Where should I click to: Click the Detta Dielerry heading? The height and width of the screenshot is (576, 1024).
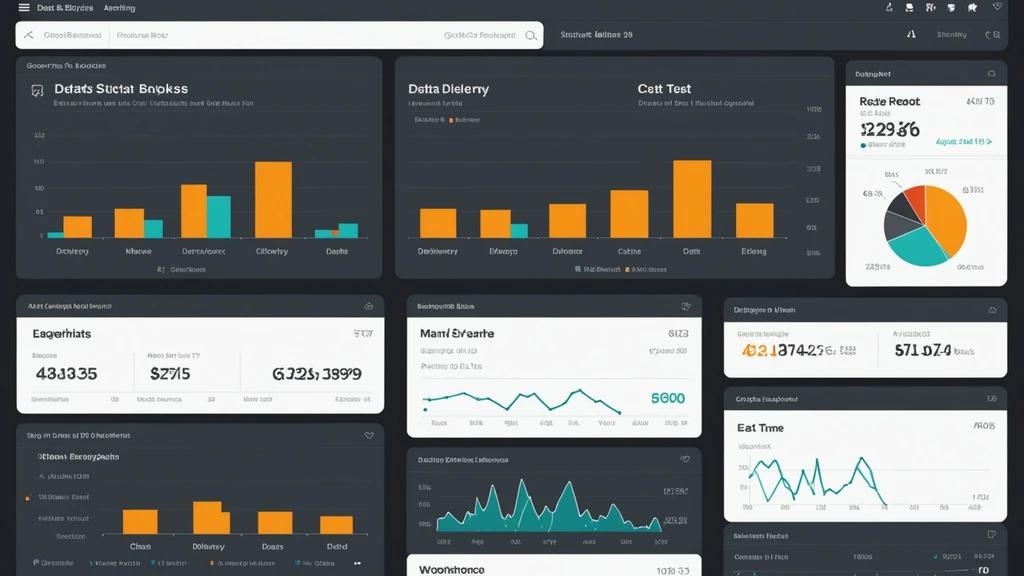449,89
